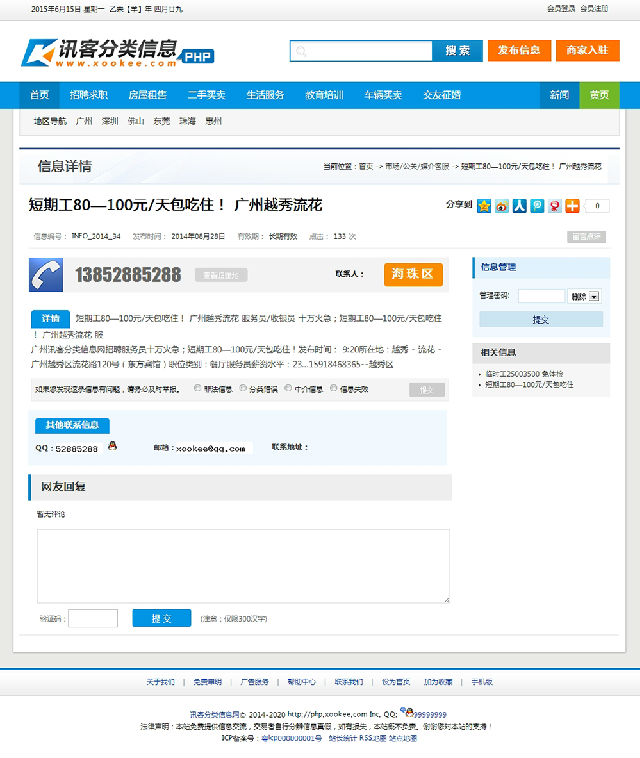
Task: Click inside the comment text area
Action: pyautogui.click(x=243, y=566)
